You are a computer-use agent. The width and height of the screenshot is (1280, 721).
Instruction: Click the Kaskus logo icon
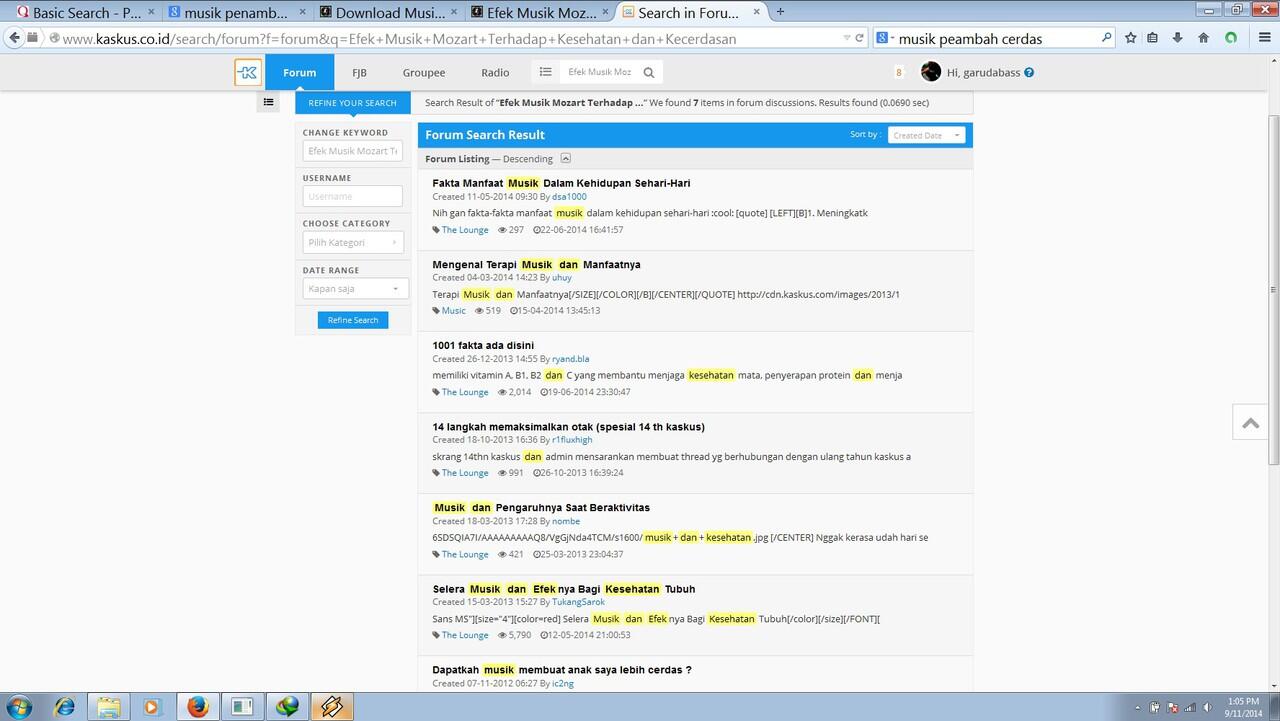coord(248,72)
